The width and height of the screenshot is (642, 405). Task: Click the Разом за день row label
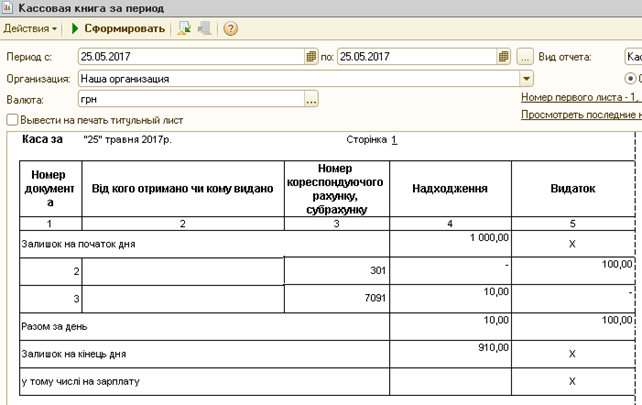[54, 327]
